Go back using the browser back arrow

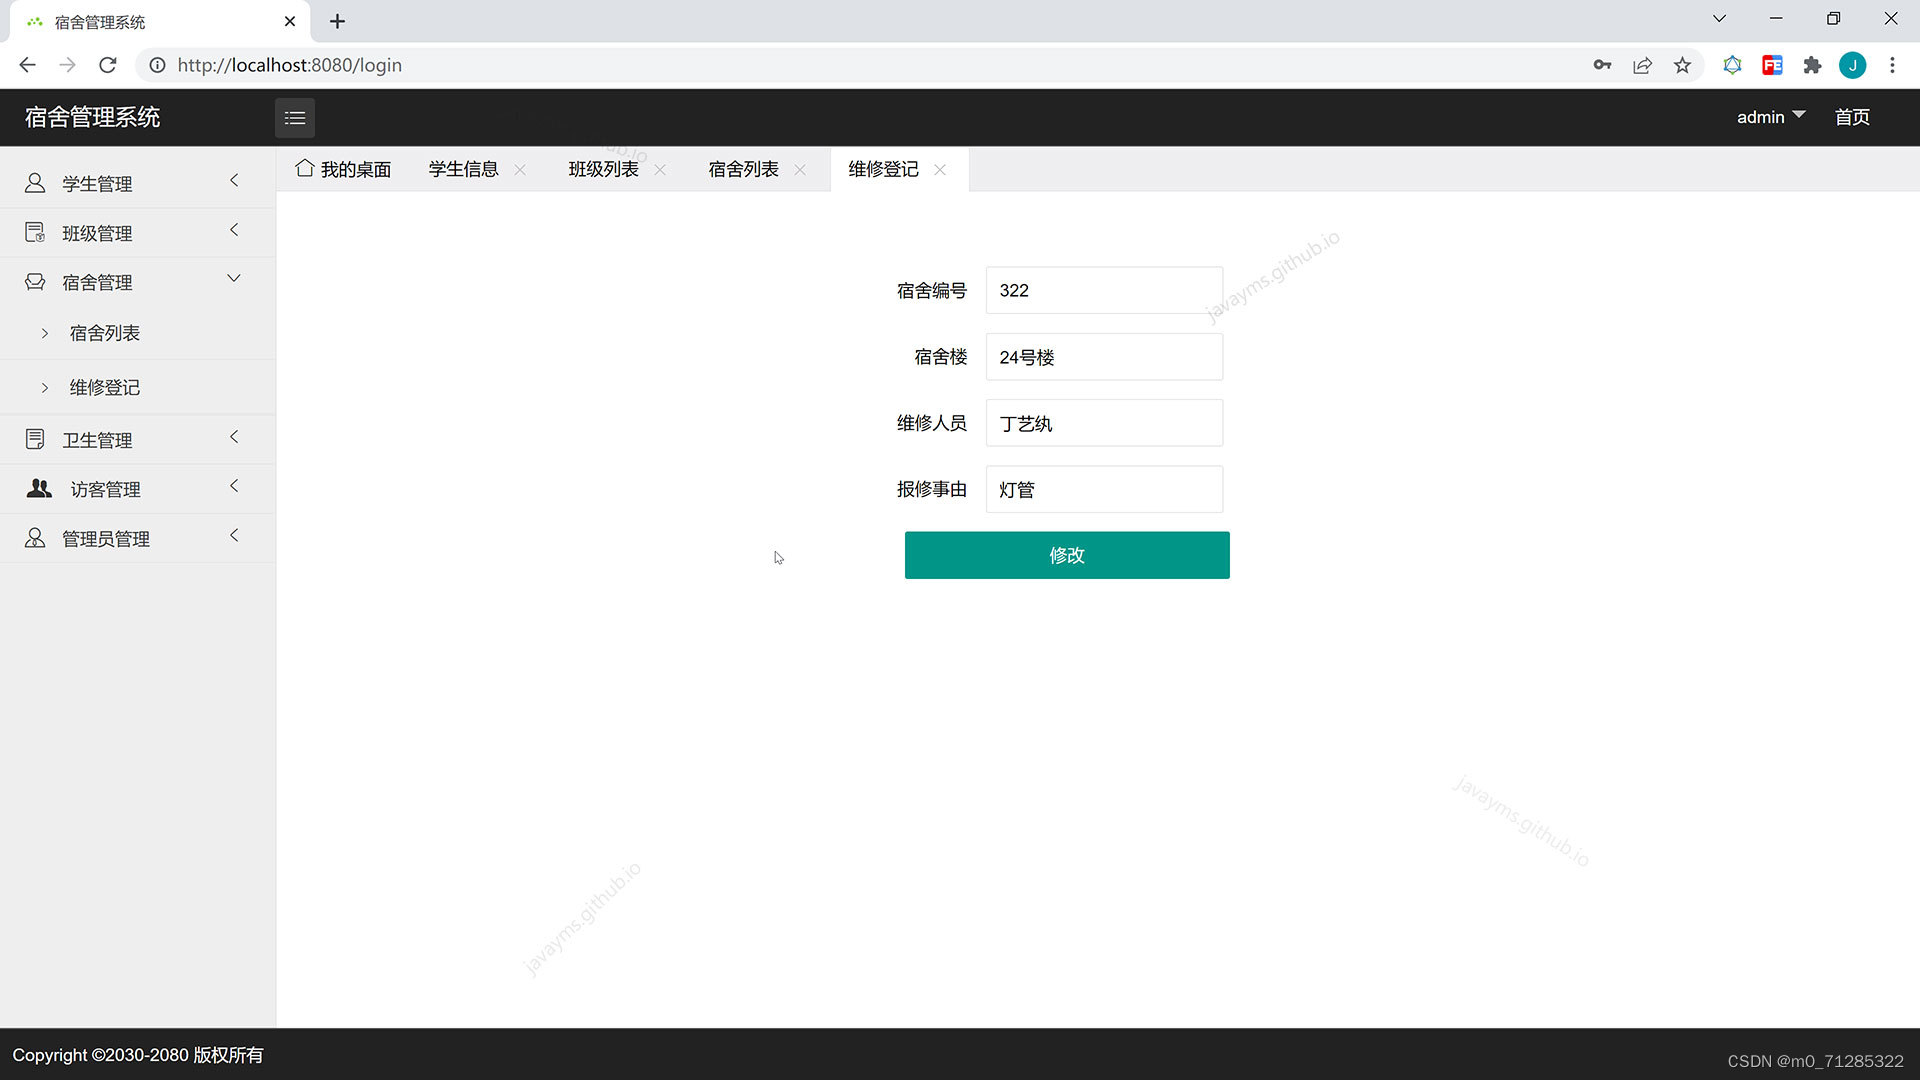(27, 65)
